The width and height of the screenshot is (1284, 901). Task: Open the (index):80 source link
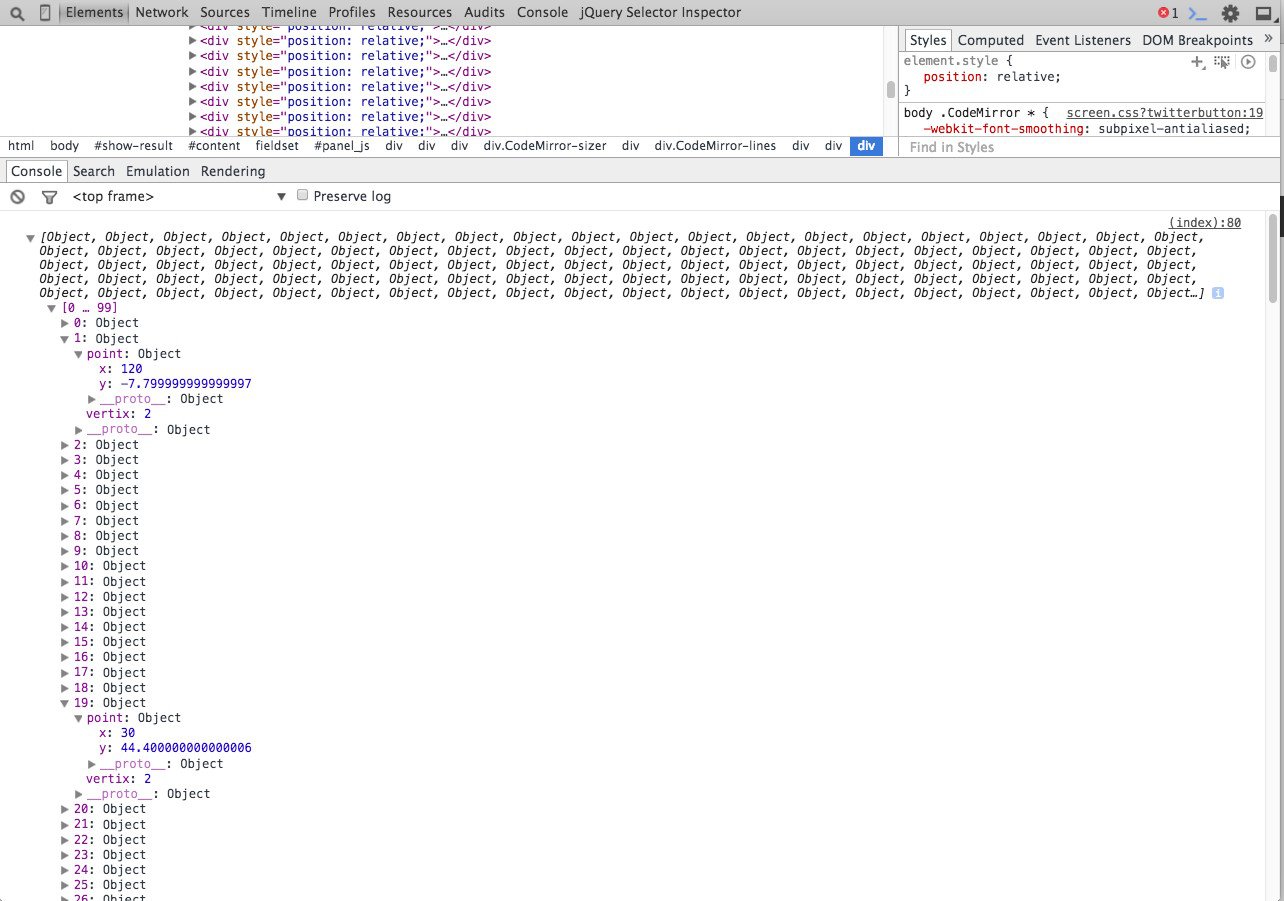tap(1205, 223)
